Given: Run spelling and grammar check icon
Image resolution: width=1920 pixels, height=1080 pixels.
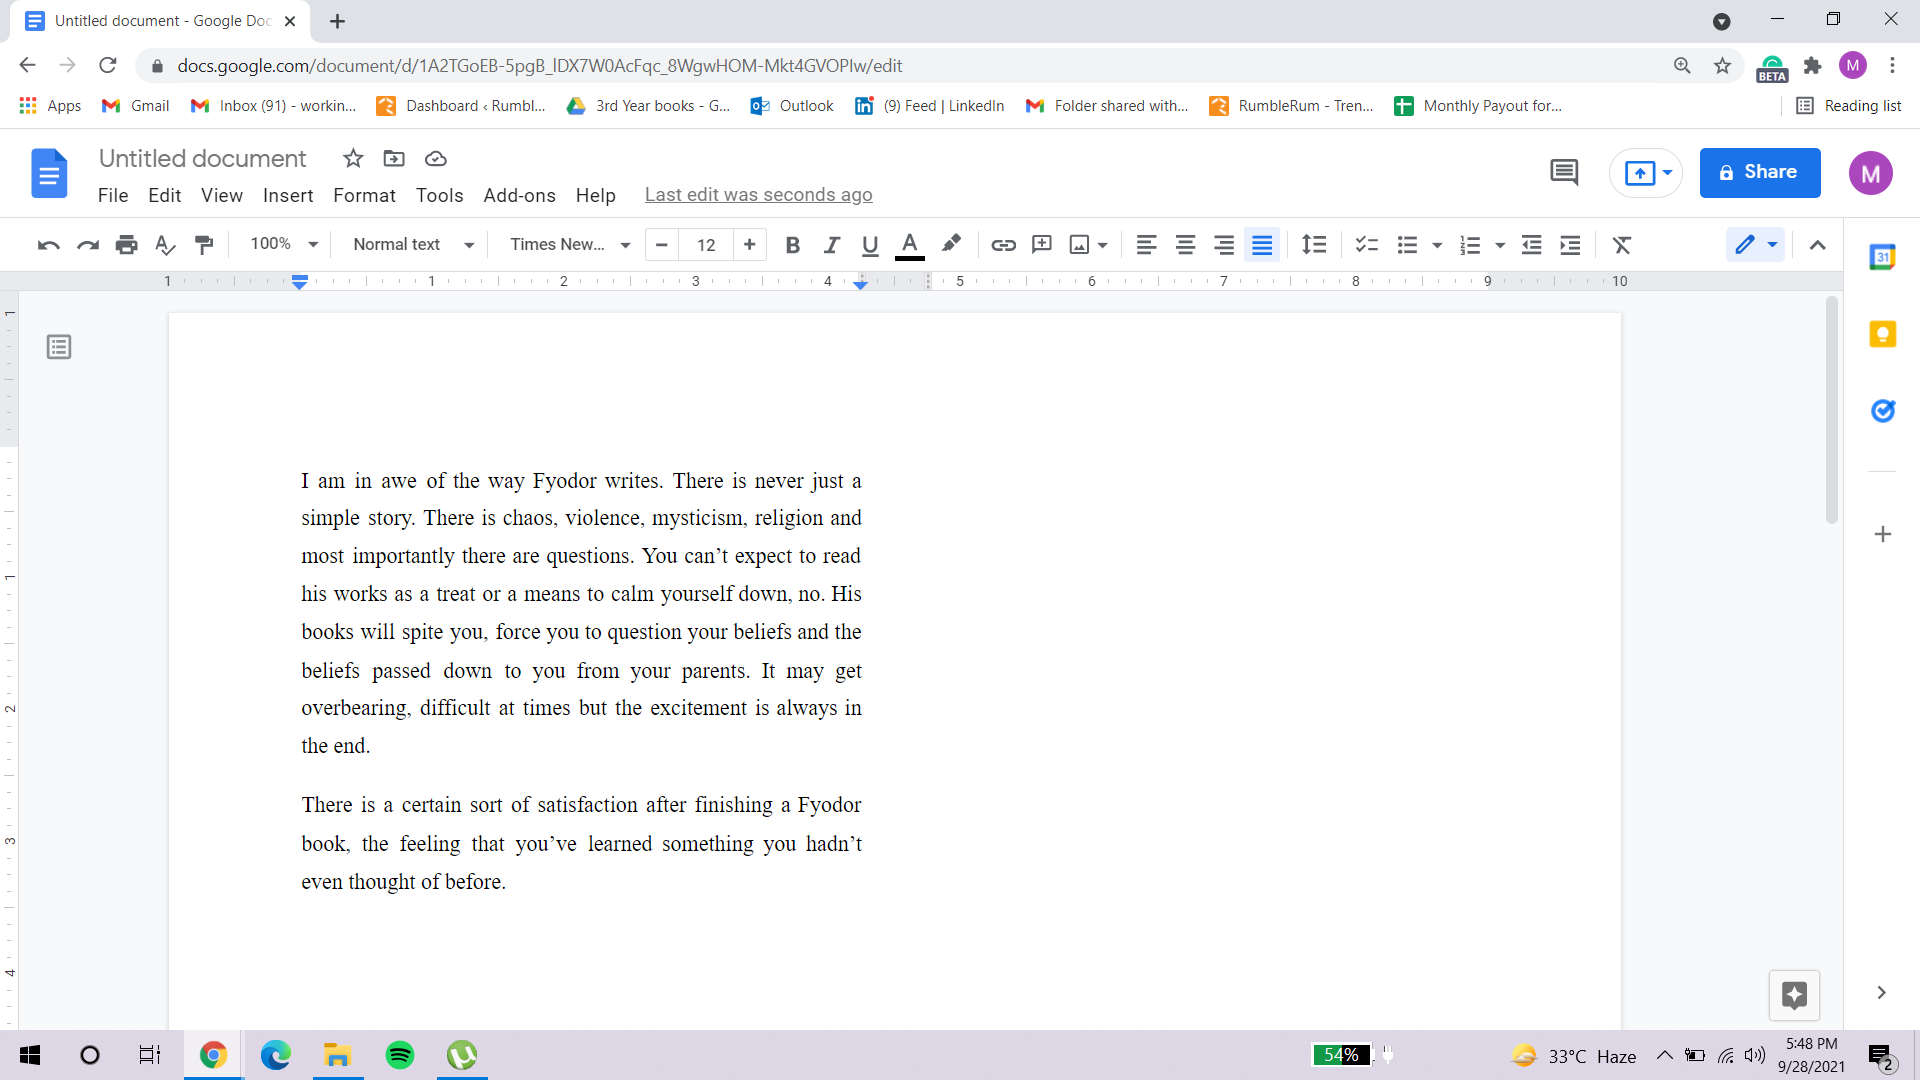Looking at the screenshot, I should pyautogui.click(x=165, y=245).
